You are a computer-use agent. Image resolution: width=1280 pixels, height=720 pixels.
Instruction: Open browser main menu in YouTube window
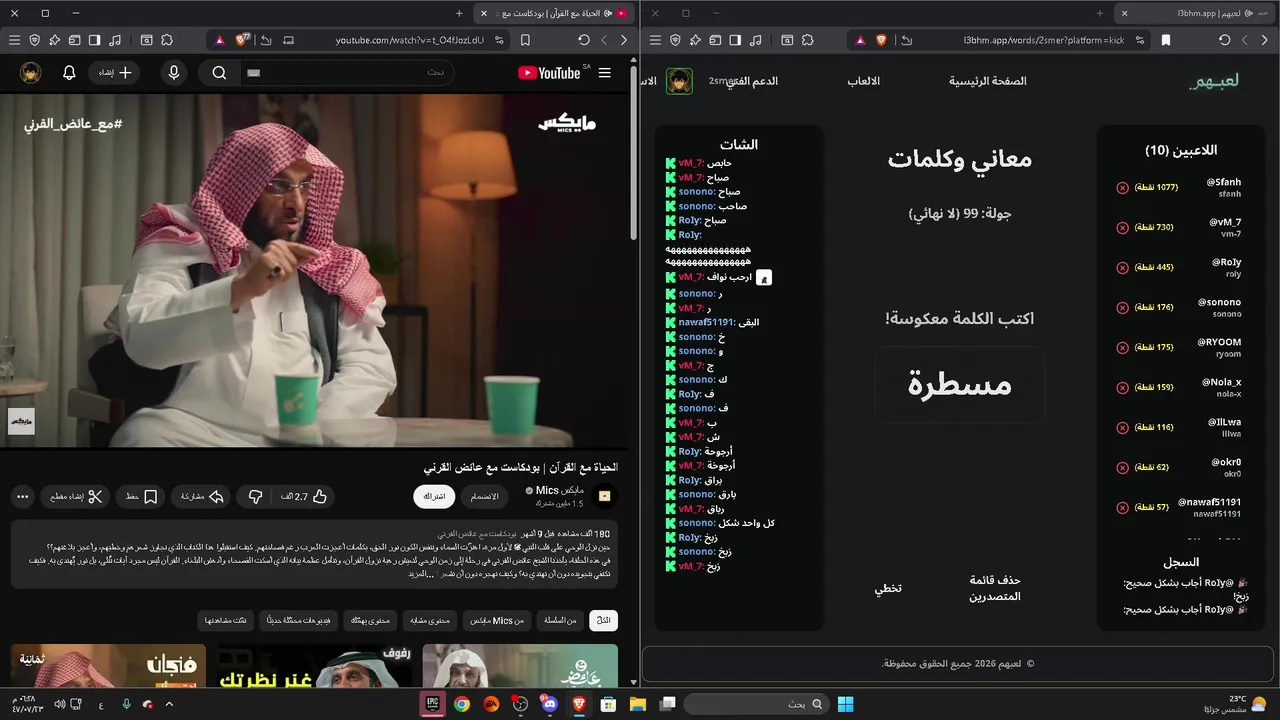pos(14,40)
